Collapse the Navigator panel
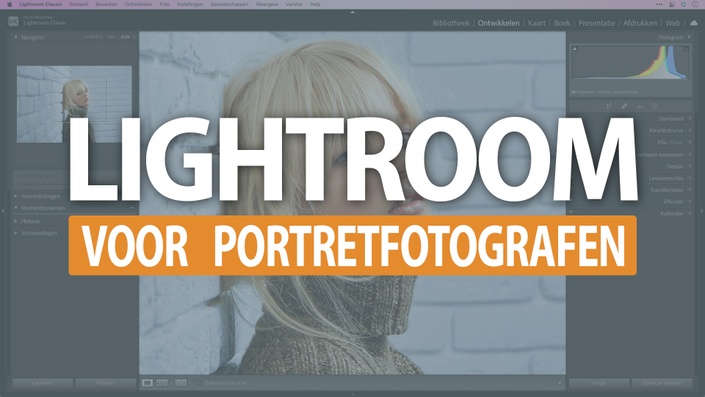705x397 pixels. pyautogui.click(x=16, y=37)
